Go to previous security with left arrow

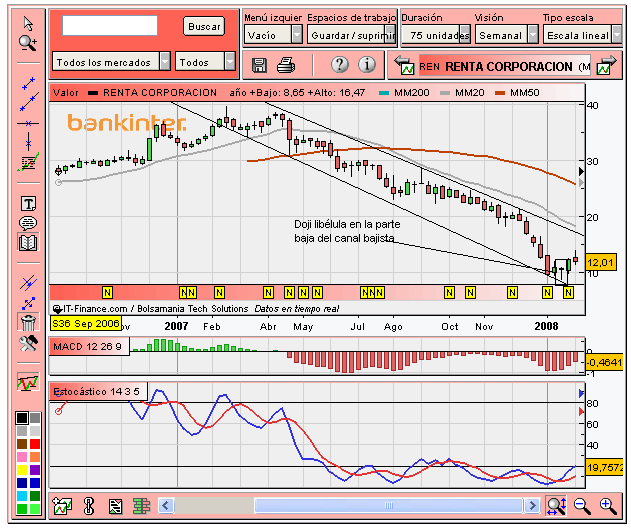coord(404,65)
